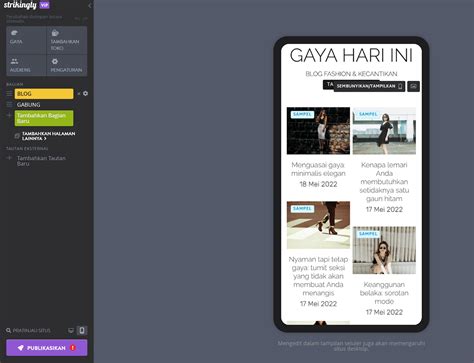Click Pratinjau Situs preview
474x363 pixels.
click(28, 331)
